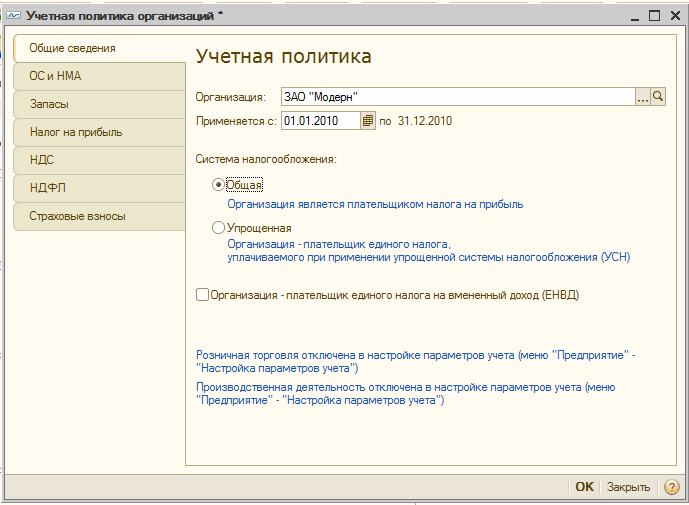Click the Закрыть button

pyautogui.click(x=628, y=487)
